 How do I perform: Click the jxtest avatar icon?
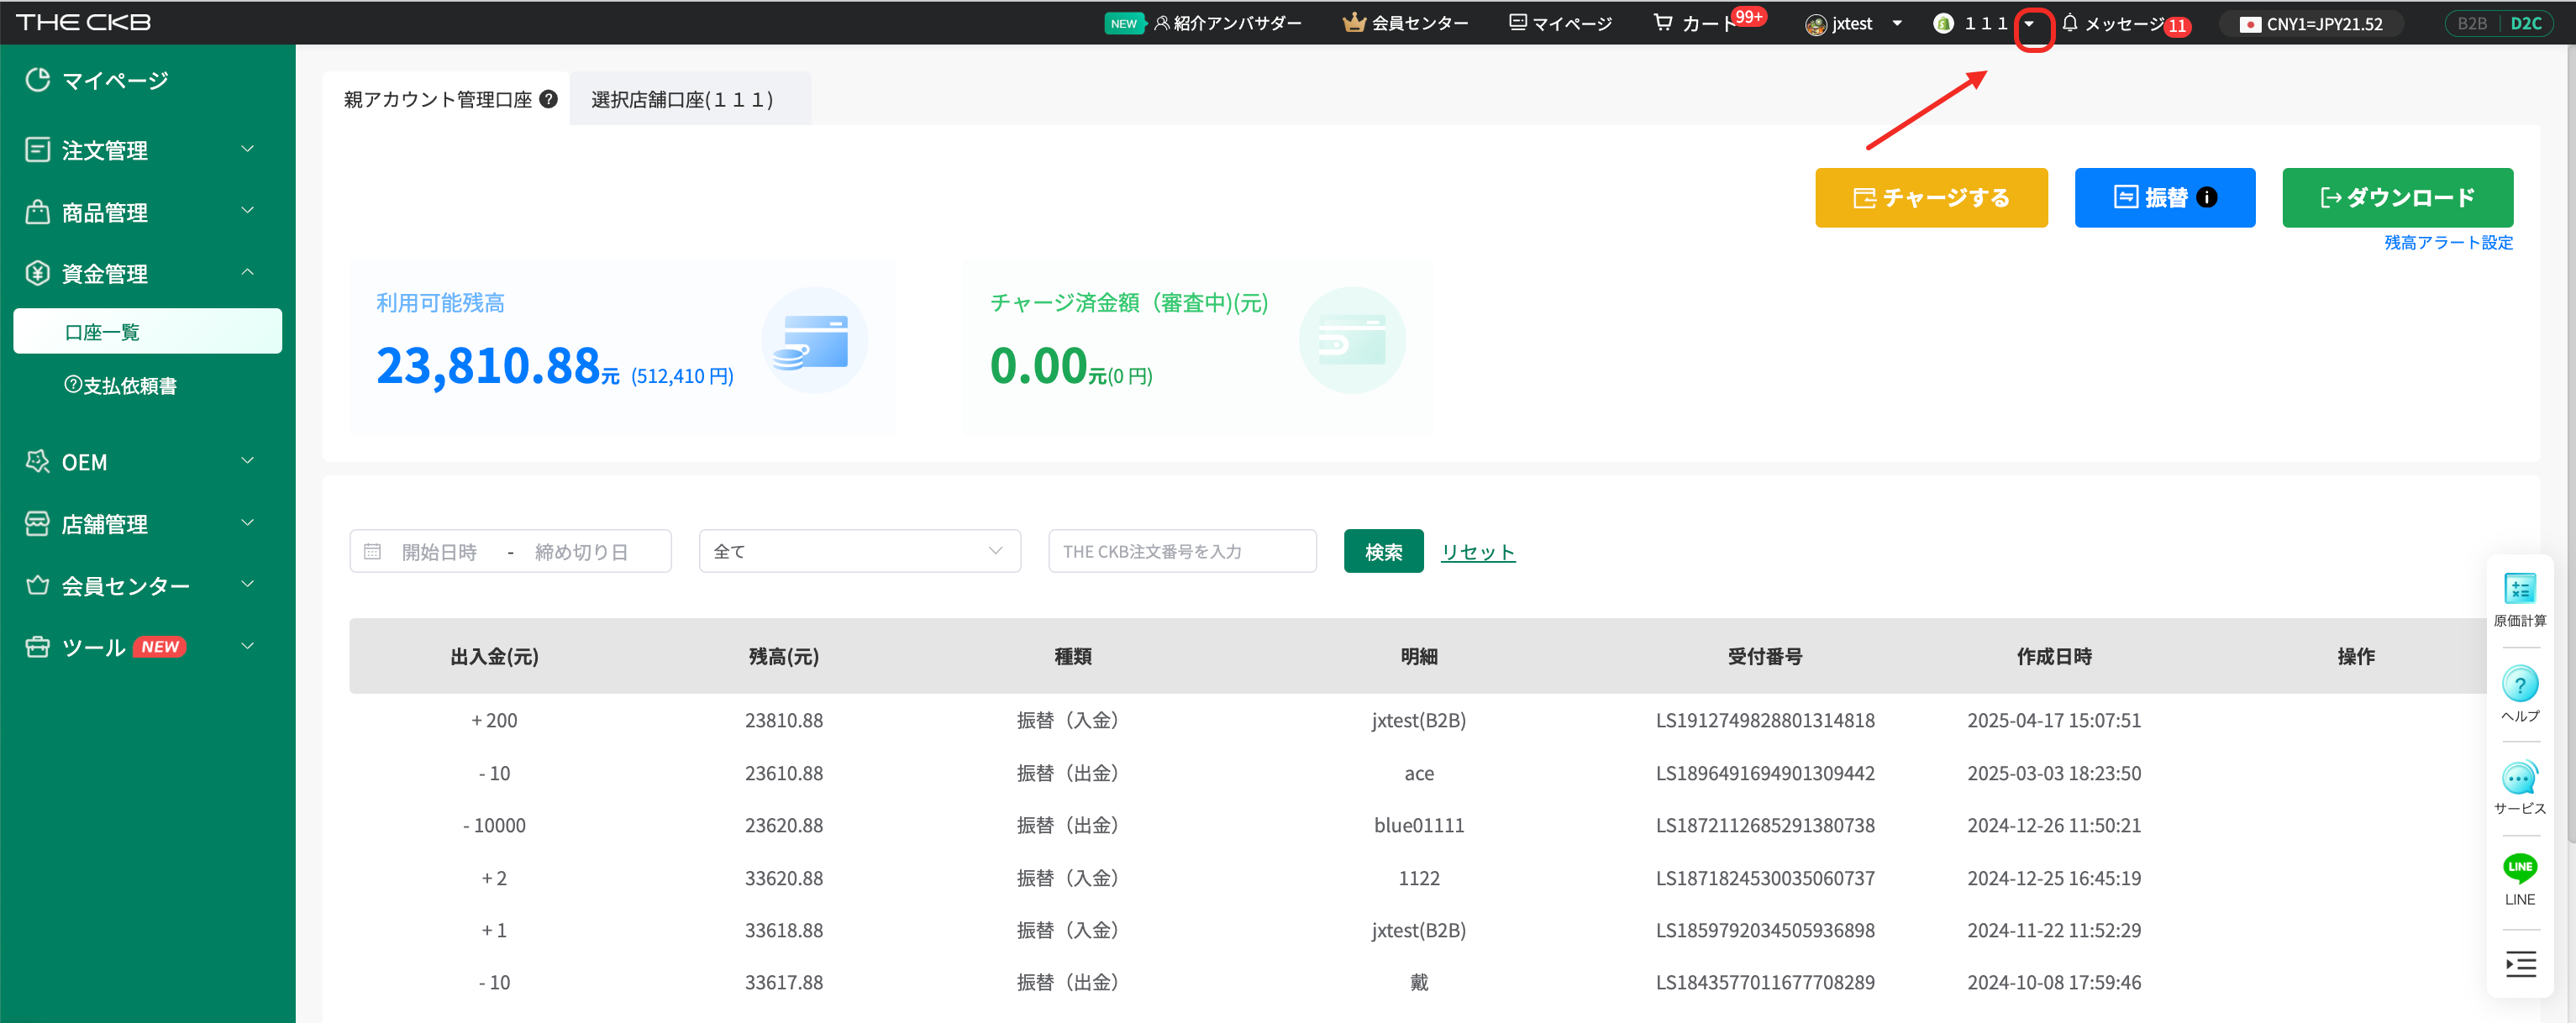tap(1815, 24)
